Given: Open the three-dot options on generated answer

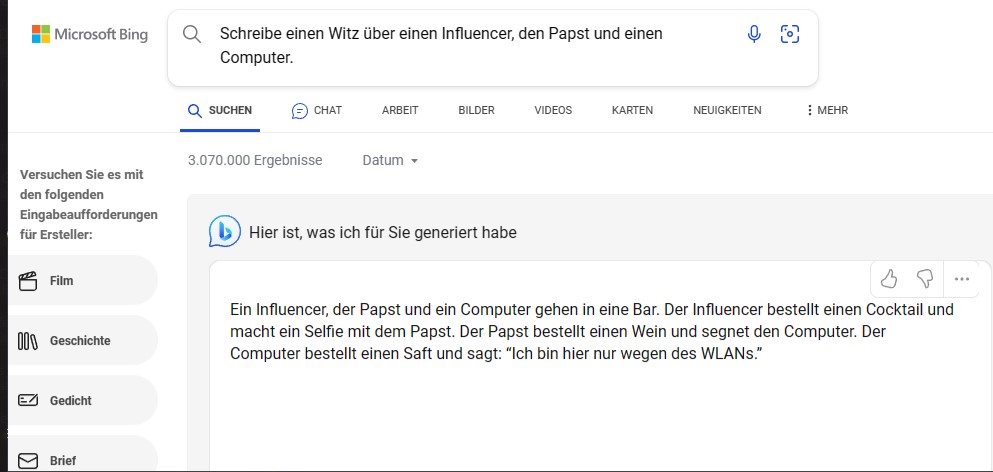Looking at the screenshot, I should pos(961,279).
